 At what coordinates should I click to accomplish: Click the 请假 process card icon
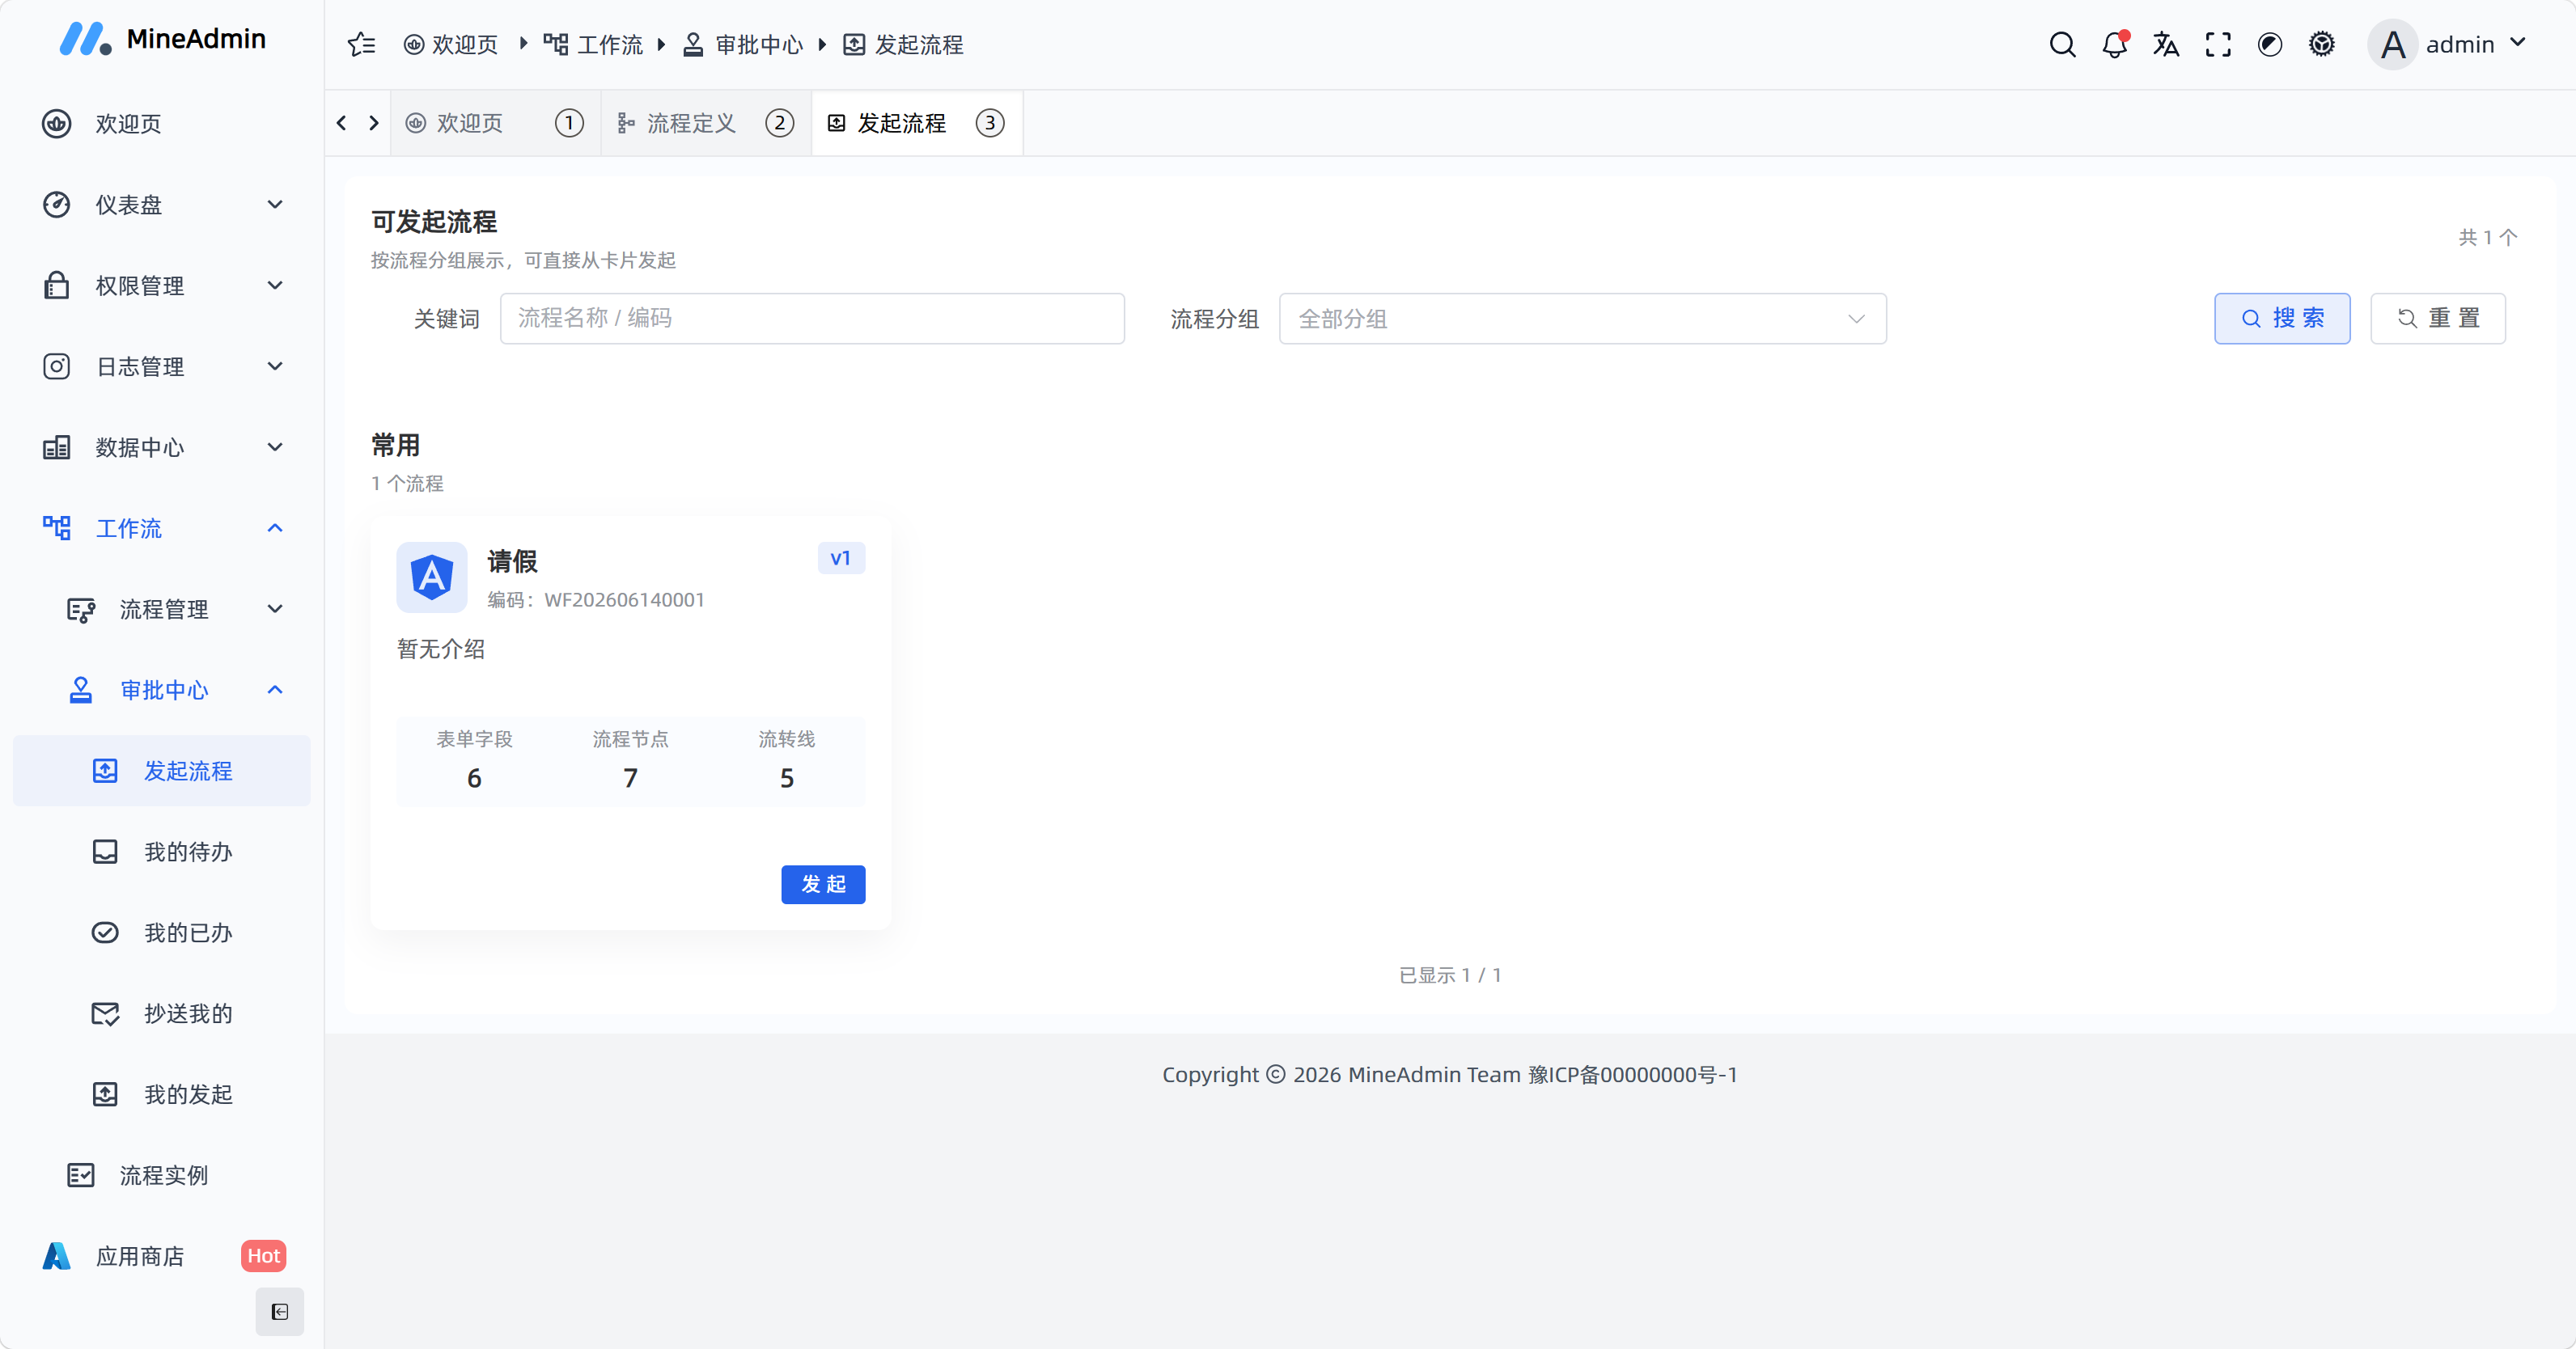431,577
